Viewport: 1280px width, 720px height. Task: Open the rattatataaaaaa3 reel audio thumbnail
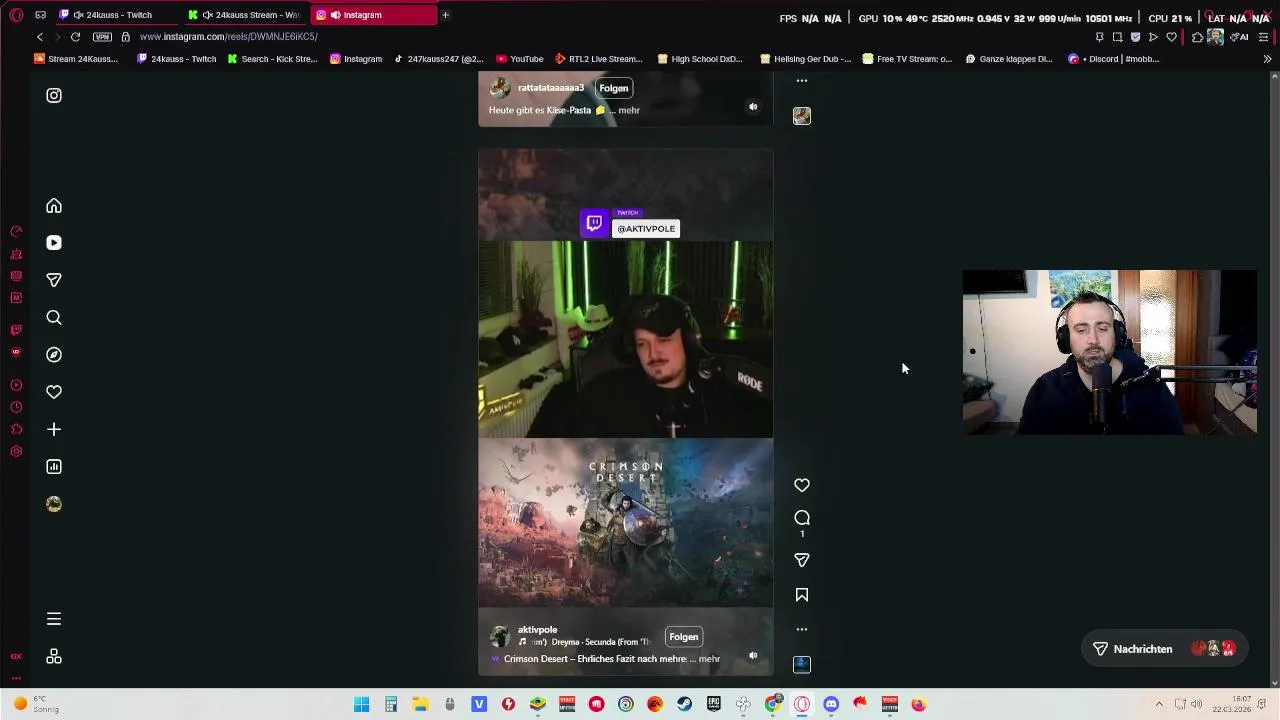coord(802,116)
